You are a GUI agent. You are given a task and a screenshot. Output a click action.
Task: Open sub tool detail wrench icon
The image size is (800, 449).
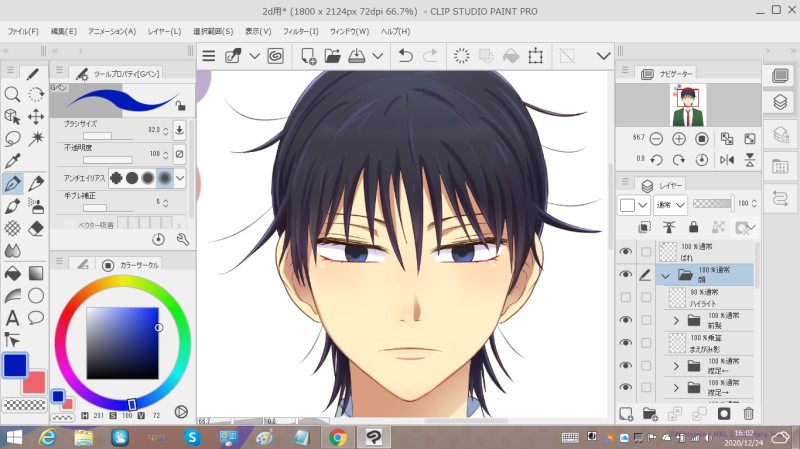click(183, 239)
